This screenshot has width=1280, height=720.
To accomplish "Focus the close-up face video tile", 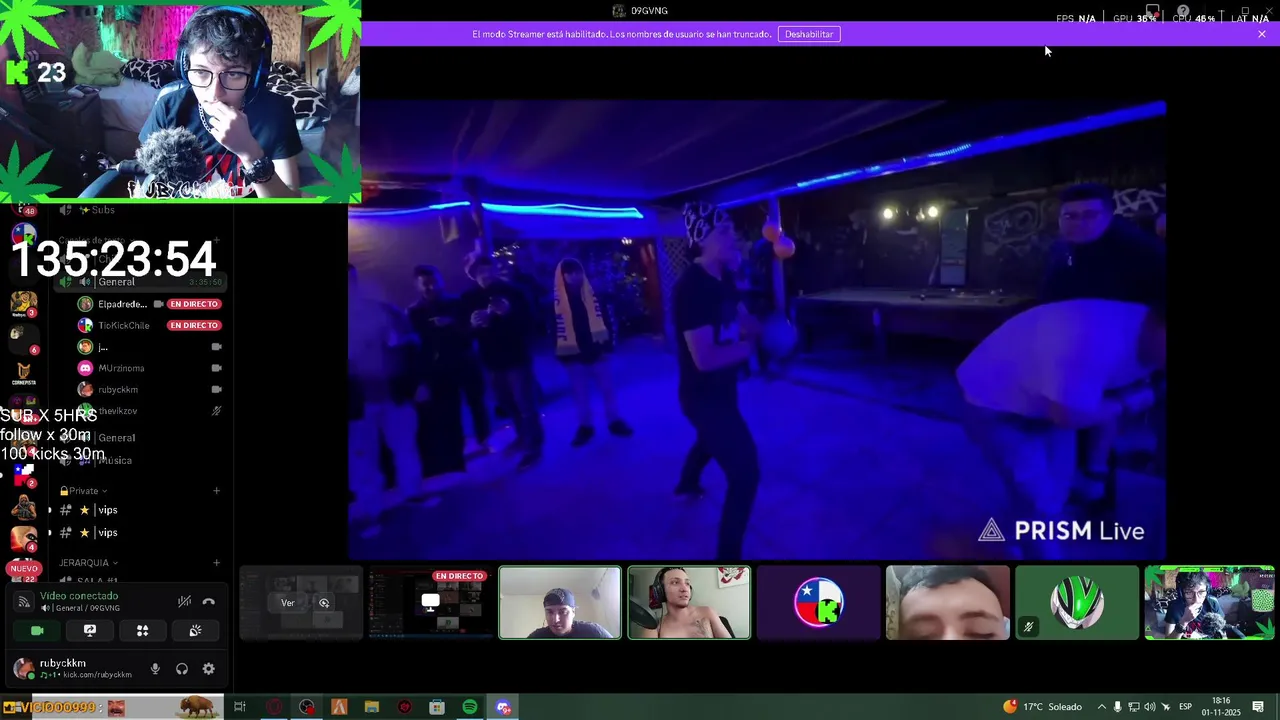I will coord(948,603).
